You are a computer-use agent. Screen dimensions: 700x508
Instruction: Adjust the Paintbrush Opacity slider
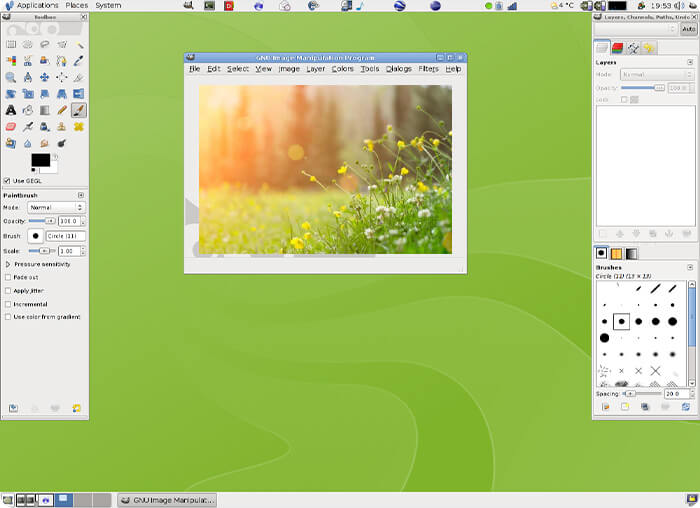point(42,221)
